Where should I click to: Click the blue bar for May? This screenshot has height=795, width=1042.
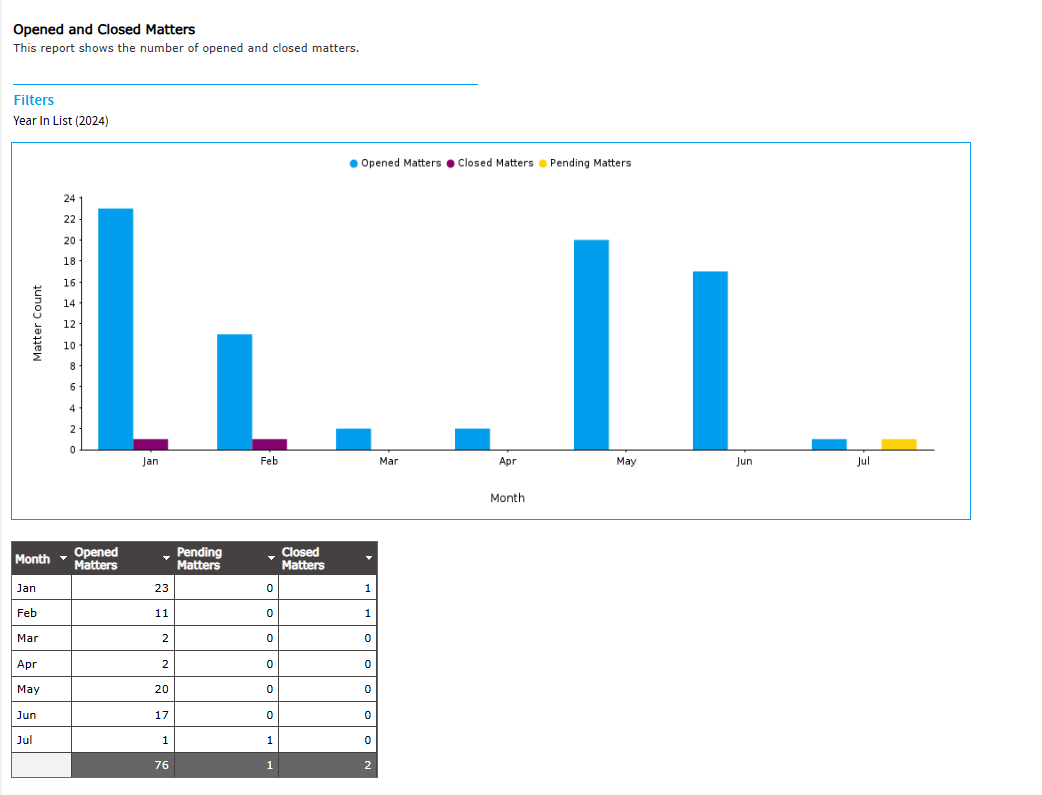591,345
